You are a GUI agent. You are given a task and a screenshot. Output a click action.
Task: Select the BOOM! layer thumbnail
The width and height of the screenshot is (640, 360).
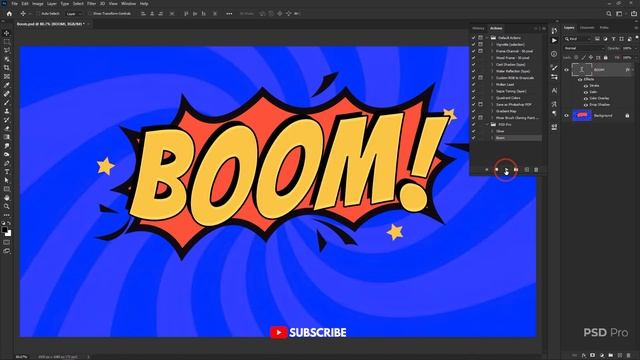pos(582,70)
